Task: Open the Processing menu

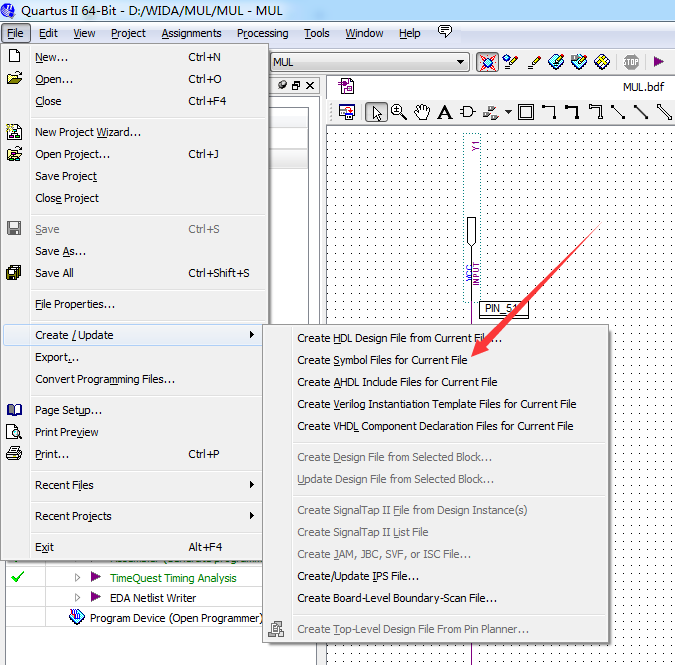Action: [x=263, y=33]
